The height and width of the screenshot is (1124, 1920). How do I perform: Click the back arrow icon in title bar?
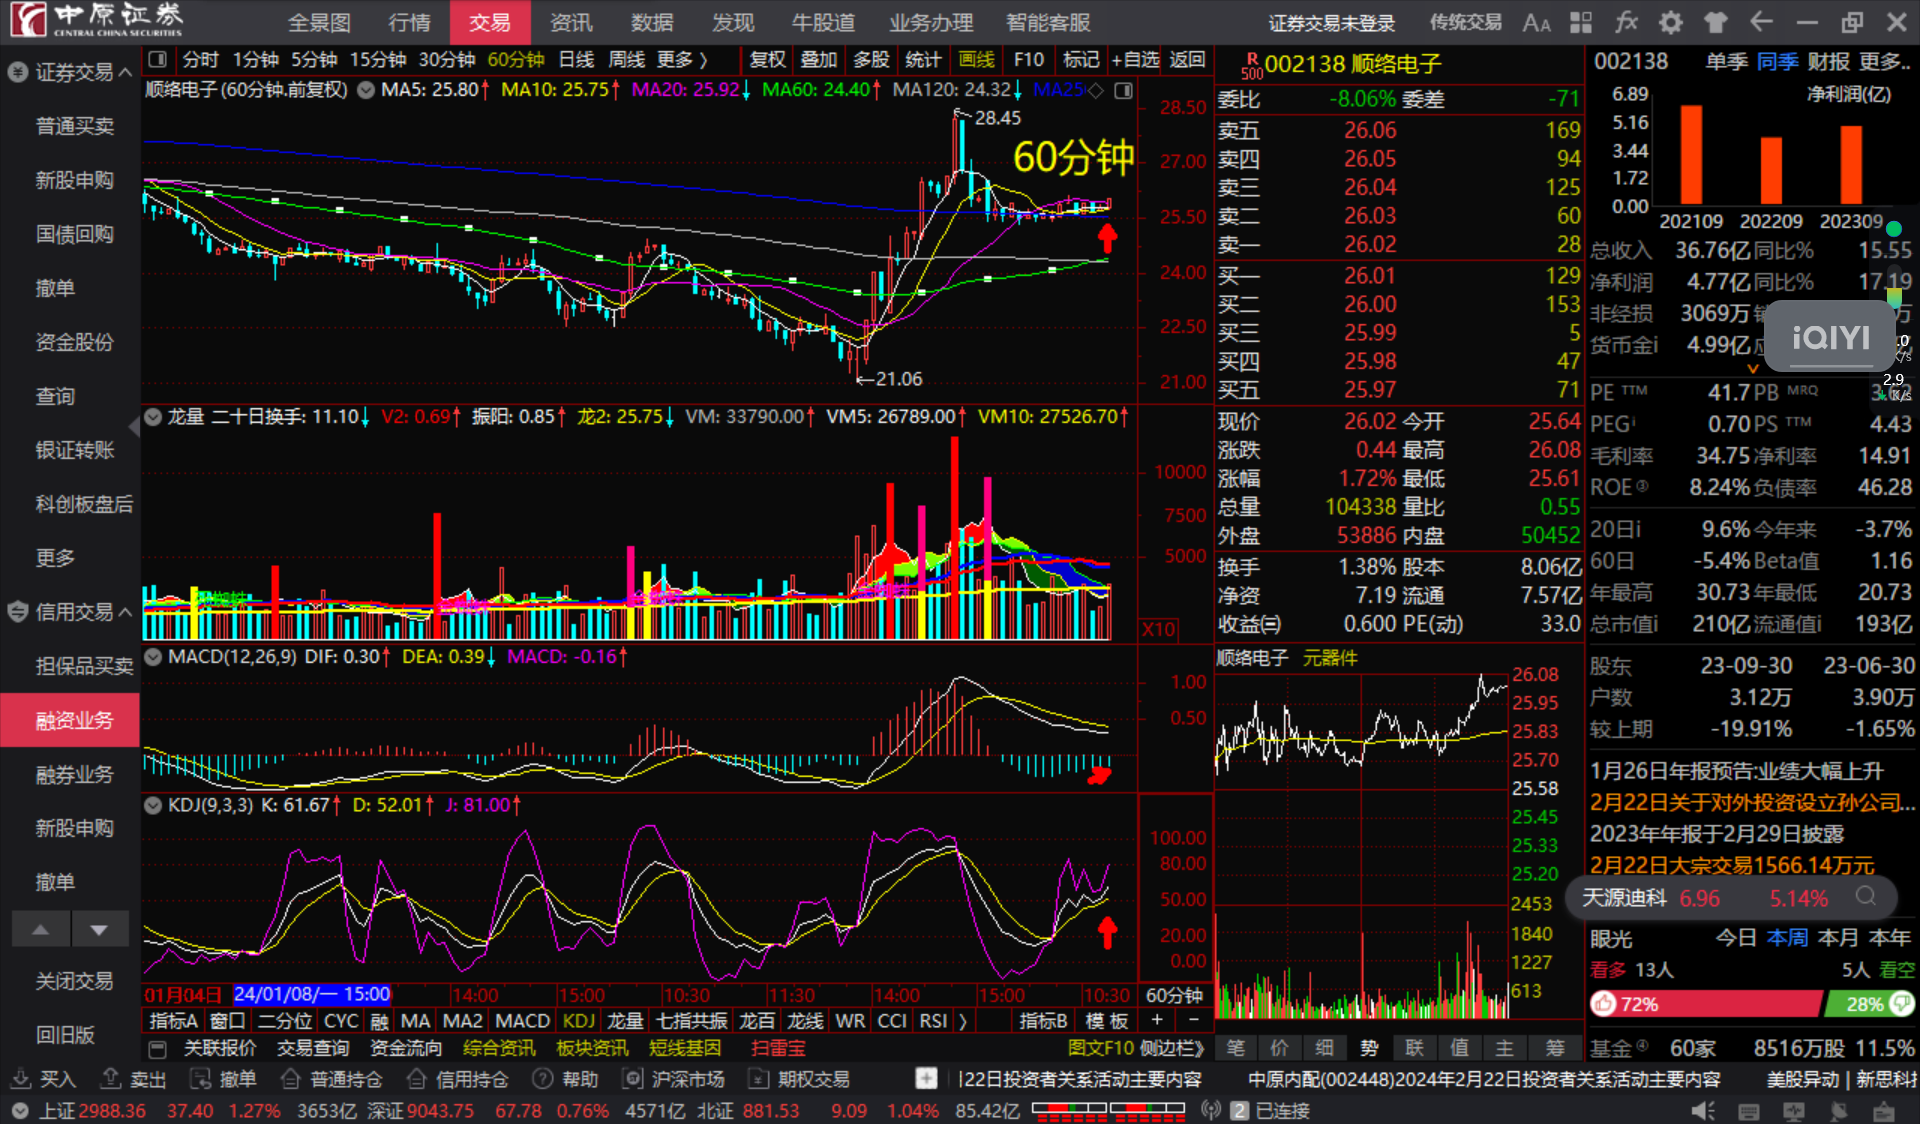pyautogui.click(x=1761, y=23)
